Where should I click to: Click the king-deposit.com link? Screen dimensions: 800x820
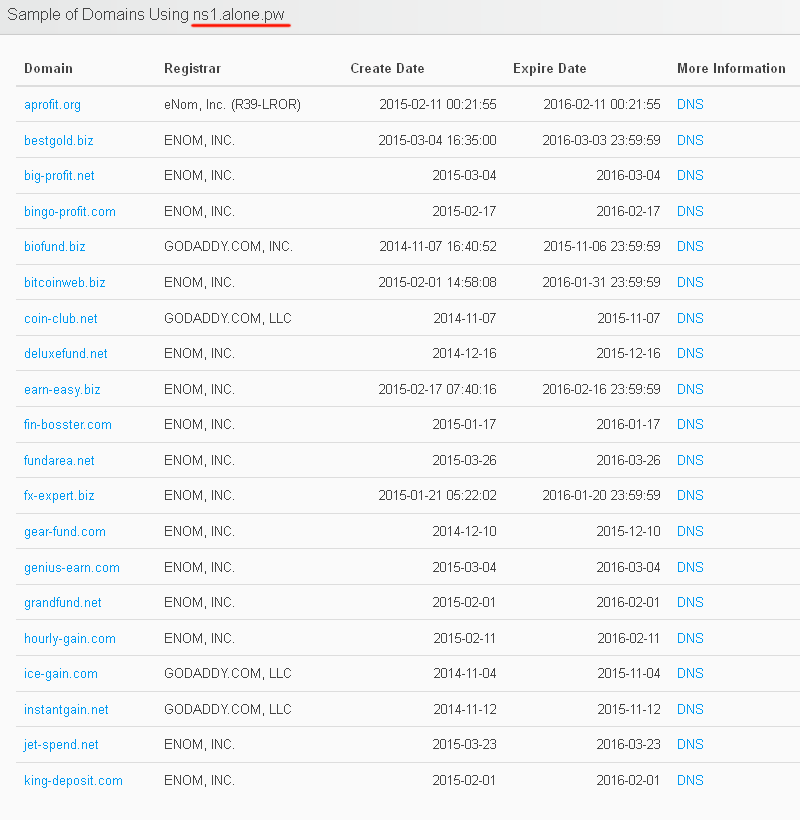point(73,780)
